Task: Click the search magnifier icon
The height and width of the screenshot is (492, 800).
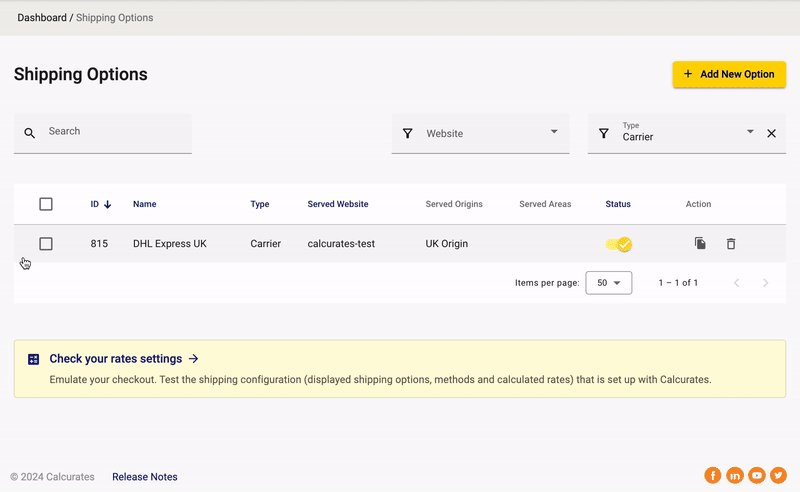Action: point(30,133)
